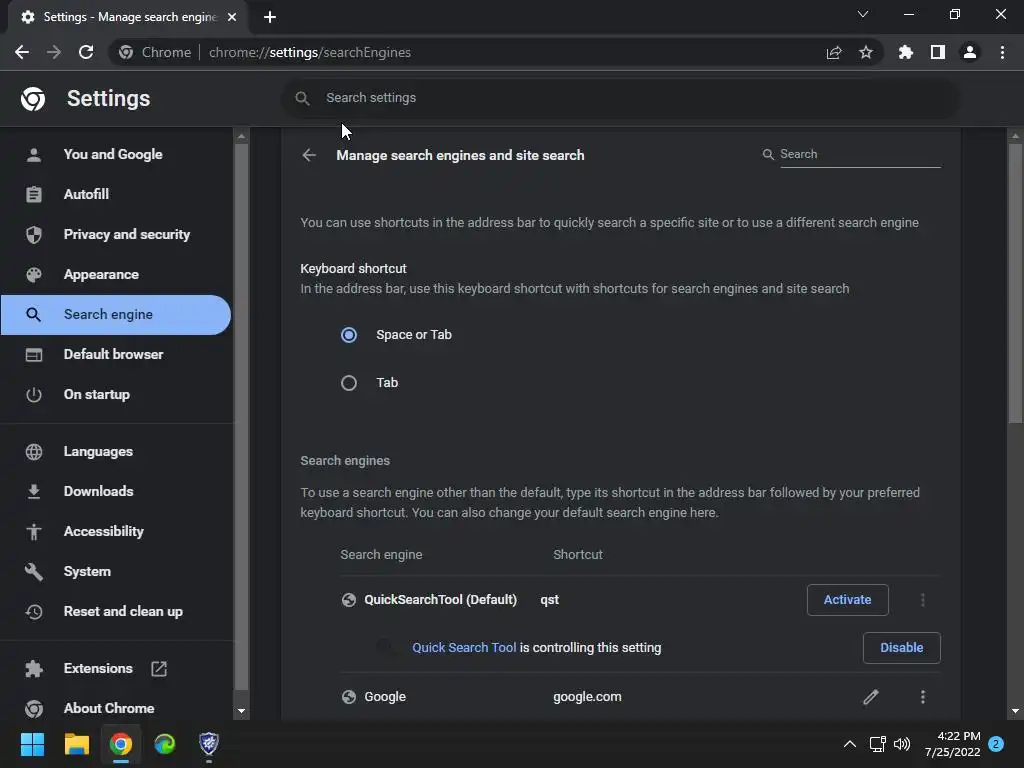This screenshot has width=1024, height=768.
Task: Open Downloads settings section
Action: tap(116, 492)
